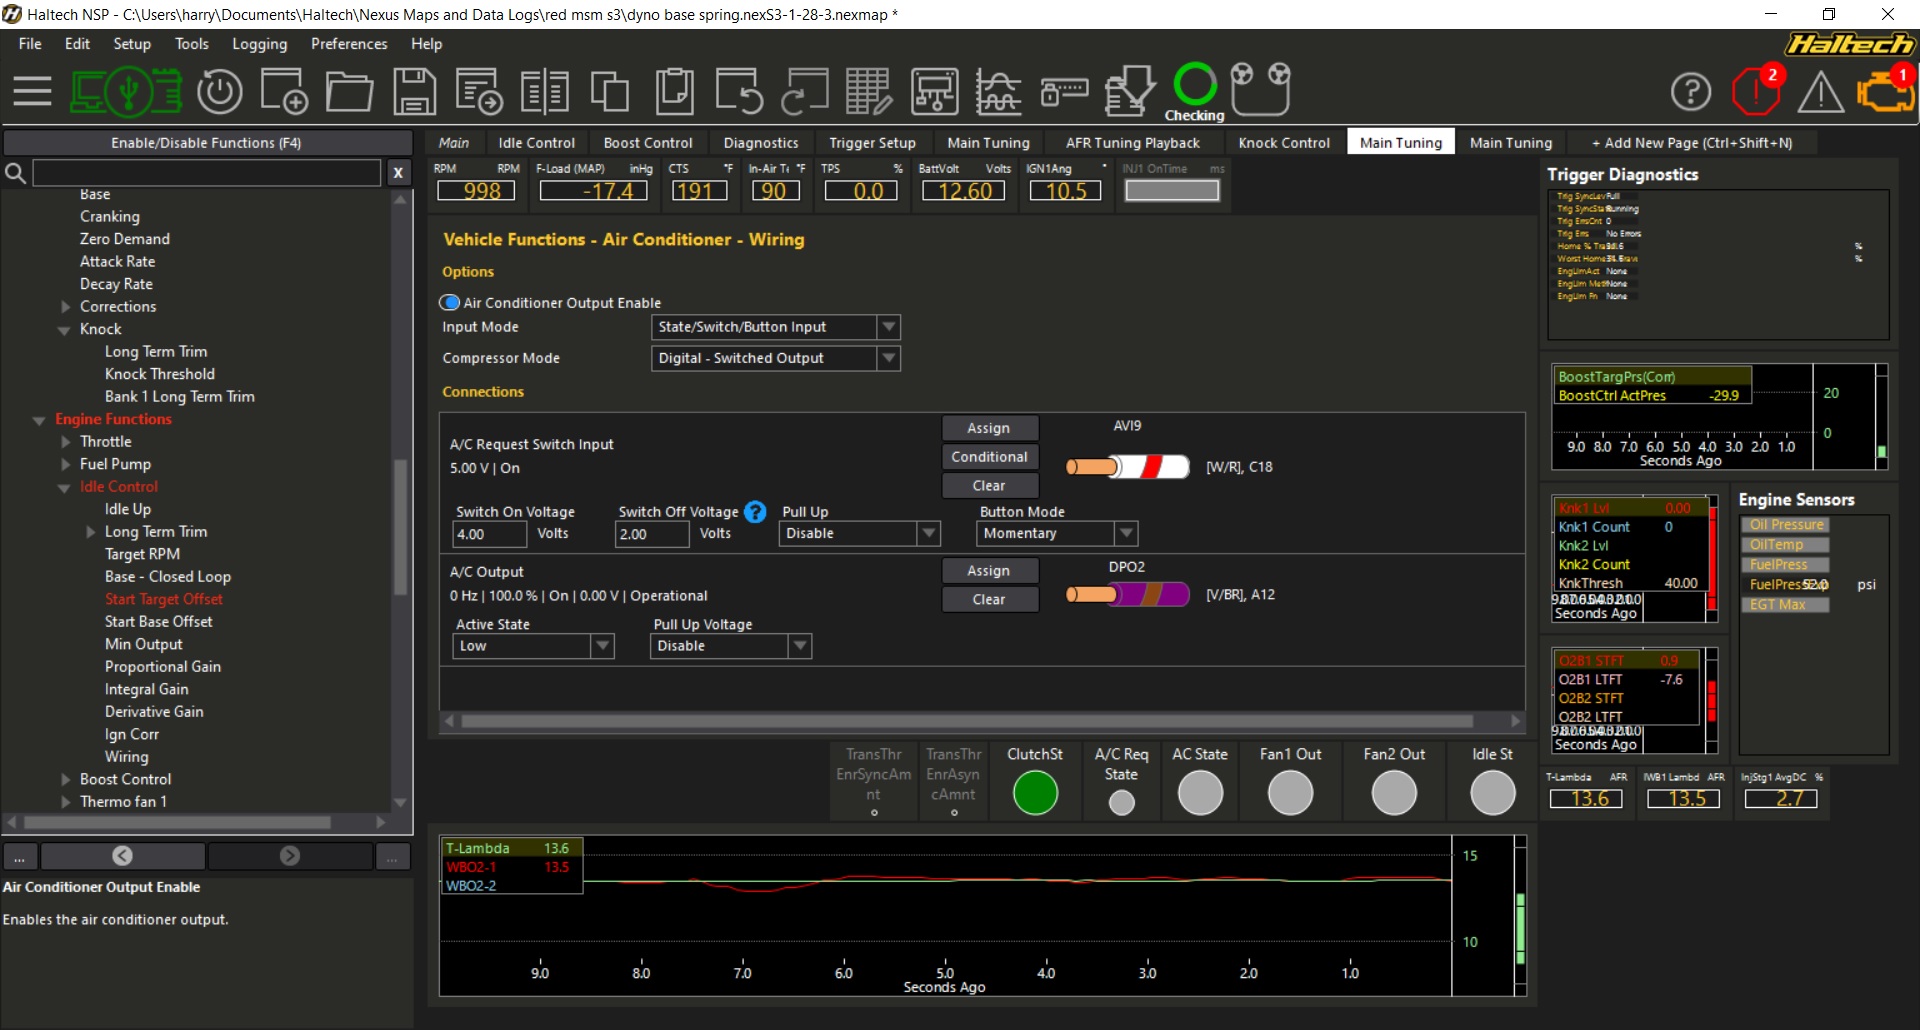The image size is (1920, 1030).
Task: Click the paste clipboard icon
Action: click(x=675, y=91)
